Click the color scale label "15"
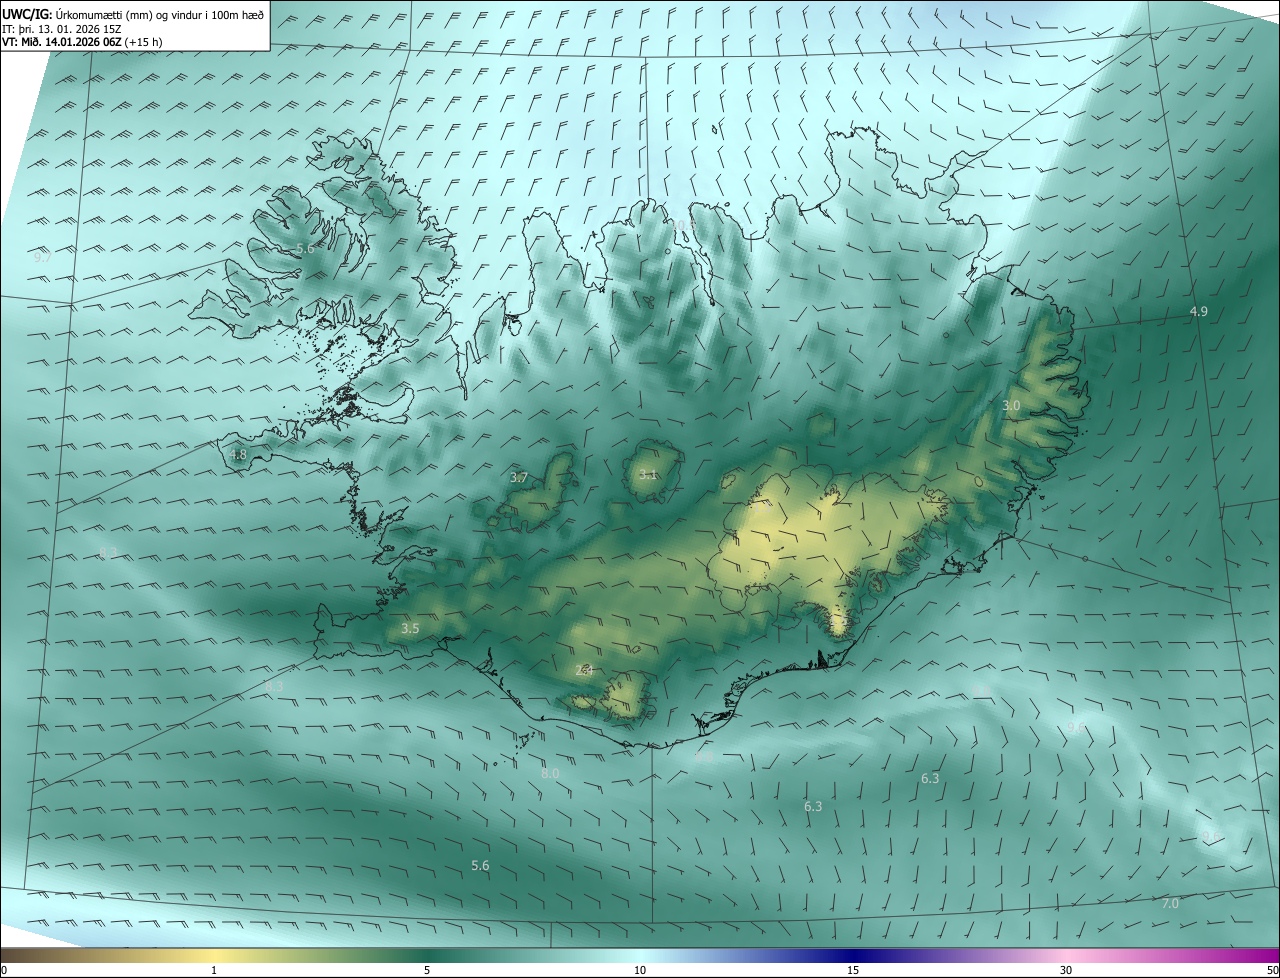This screenshot has width=1280, height=978. 853,970
